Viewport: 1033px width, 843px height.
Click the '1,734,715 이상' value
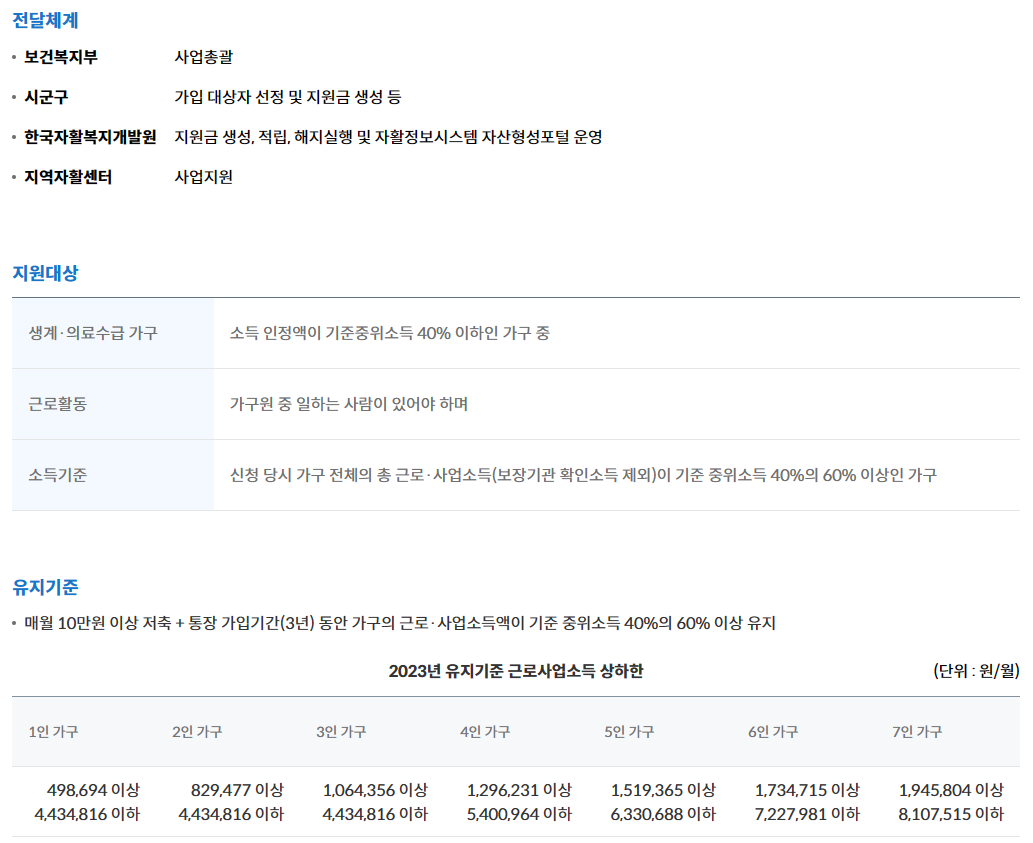coord(807,790)
